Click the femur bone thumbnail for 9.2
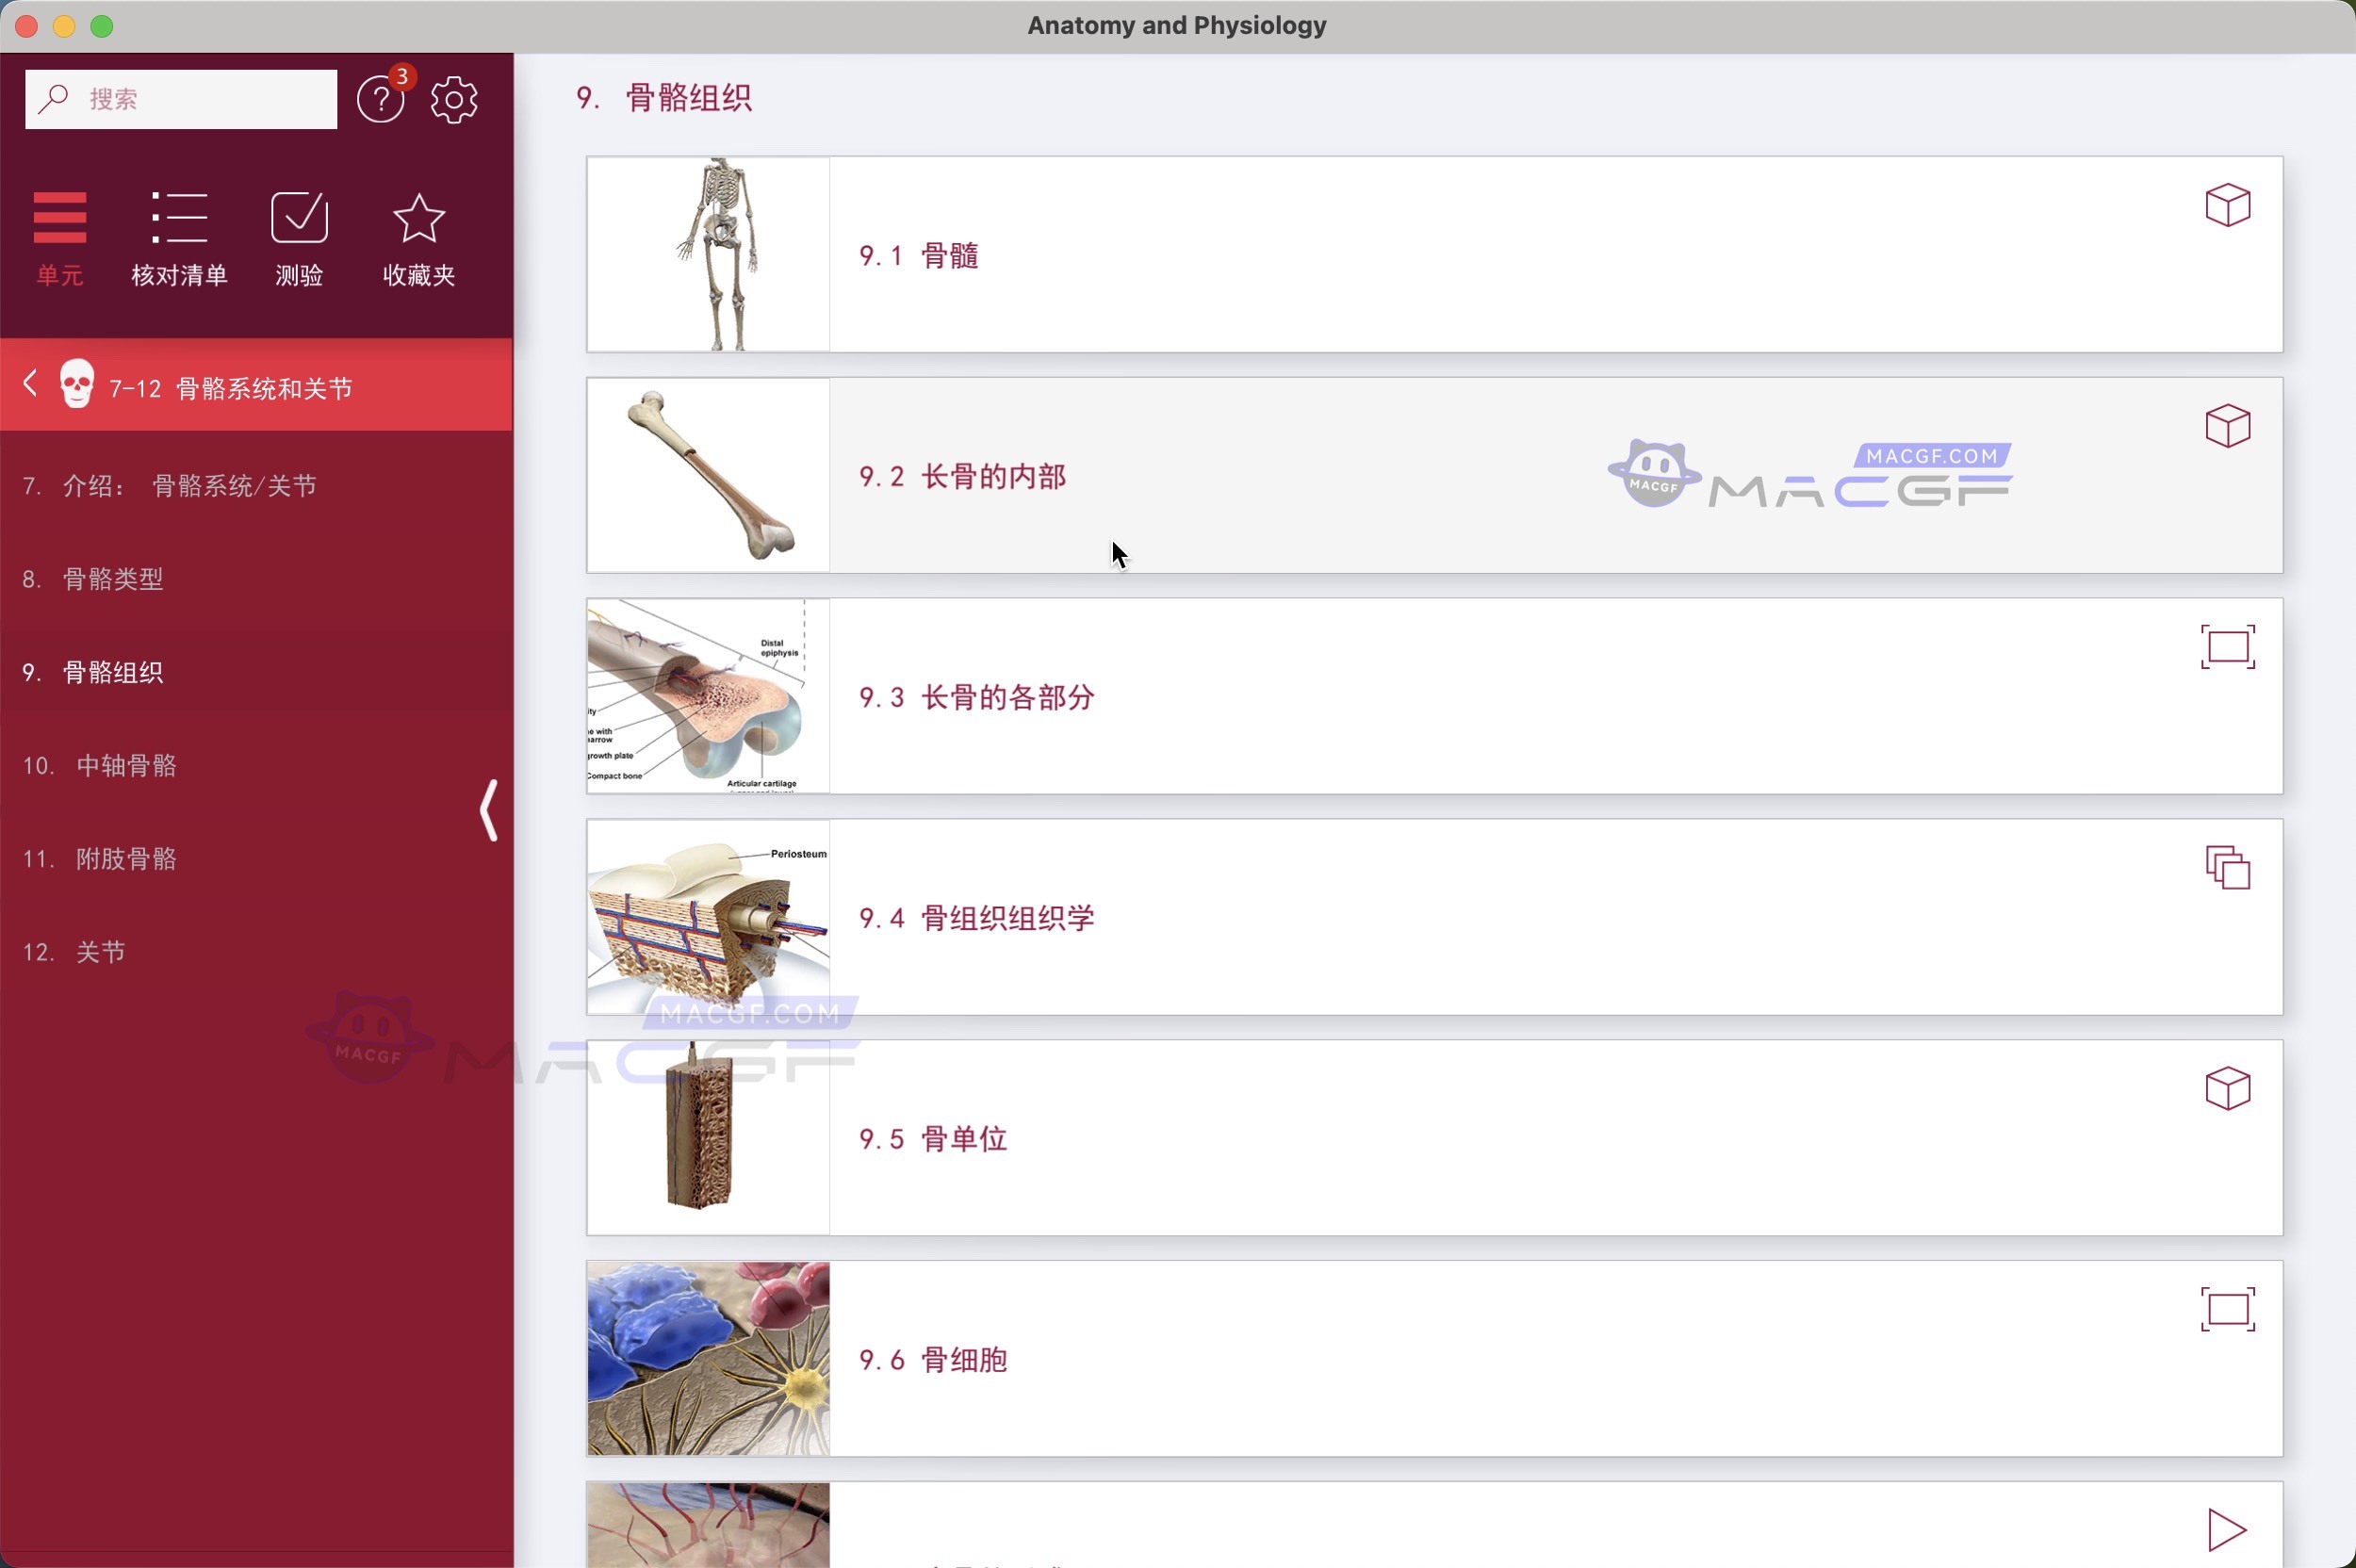The image size is (2356, 1568). [707, 475]
